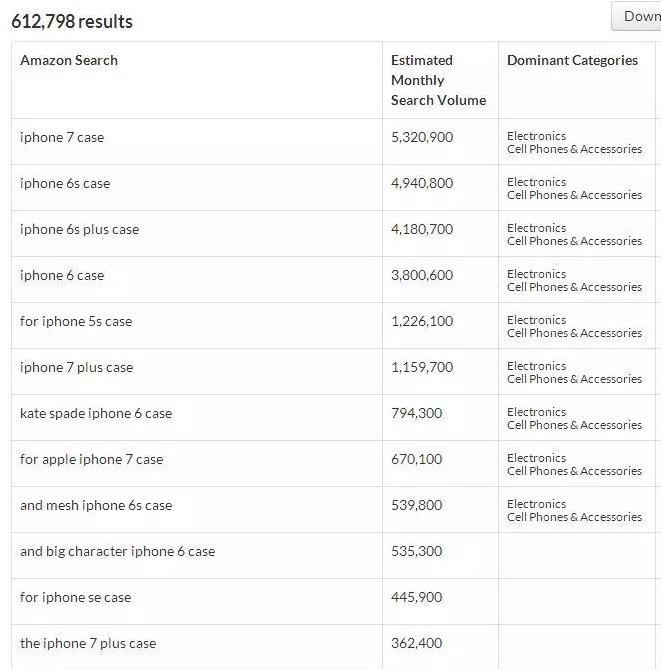The height and width of the screenshot is (669, 661).
Task: Select the "iphone 7 plus case" search term
Action: coord(76,368)
